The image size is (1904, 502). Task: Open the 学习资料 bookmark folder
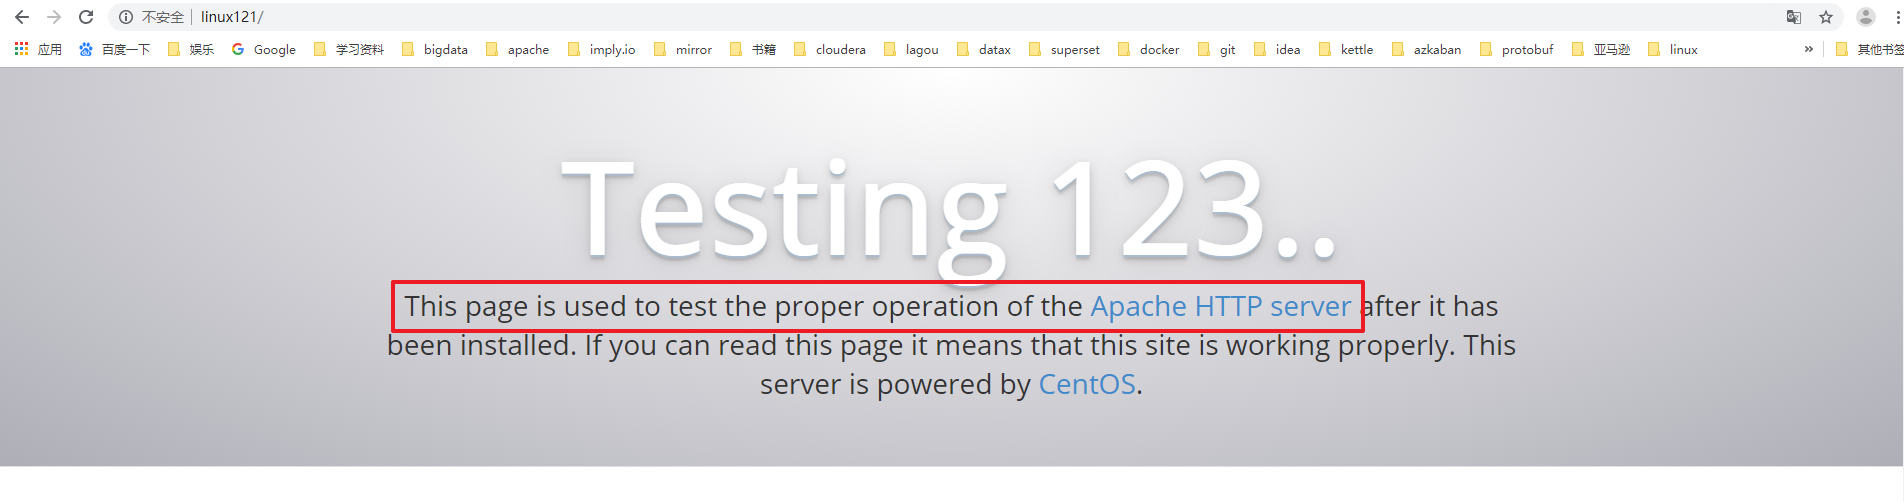pos(349,49)
